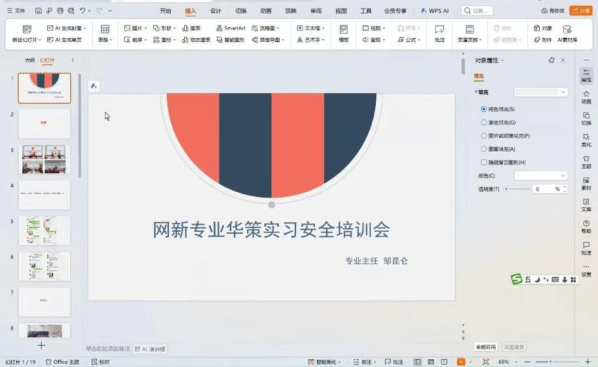Switch to the Design ribbon tab
The height and width of the screenshot is (367, 598).
(x=215, y=11)
